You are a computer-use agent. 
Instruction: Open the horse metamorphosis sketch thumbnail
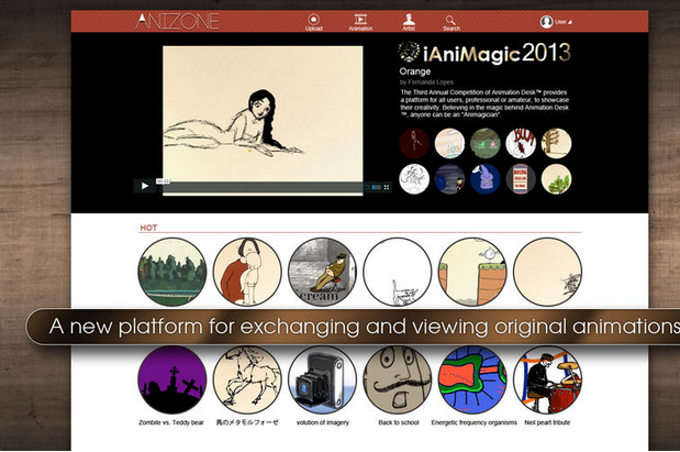(247, 380)
